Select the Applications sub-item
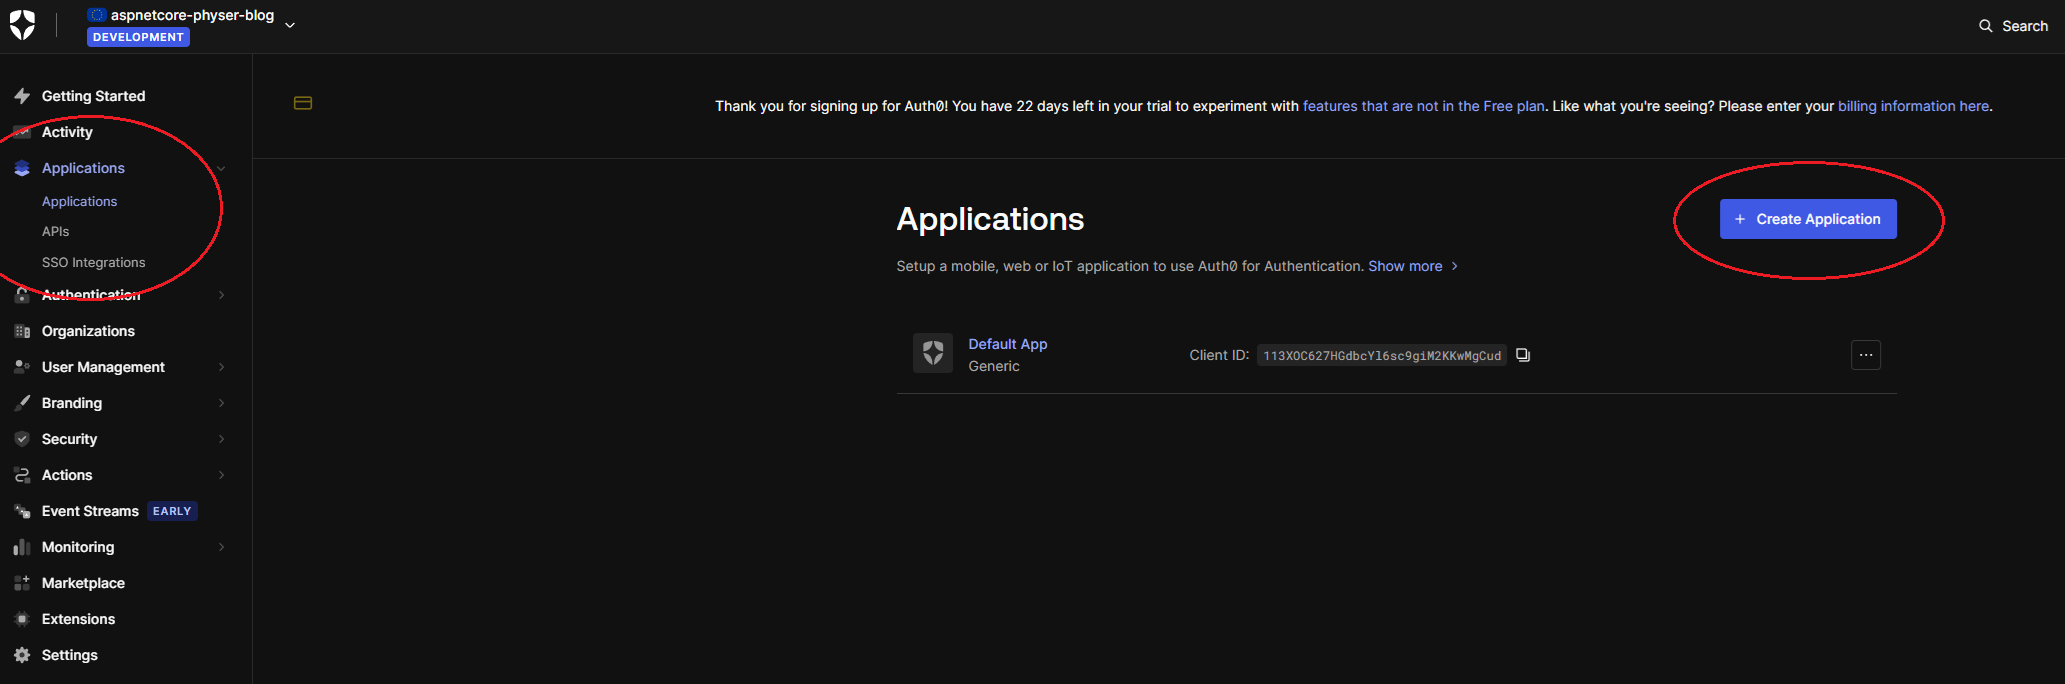This screenshot has height=684, width=2065. pyautogui.click(x=79, y=201)
